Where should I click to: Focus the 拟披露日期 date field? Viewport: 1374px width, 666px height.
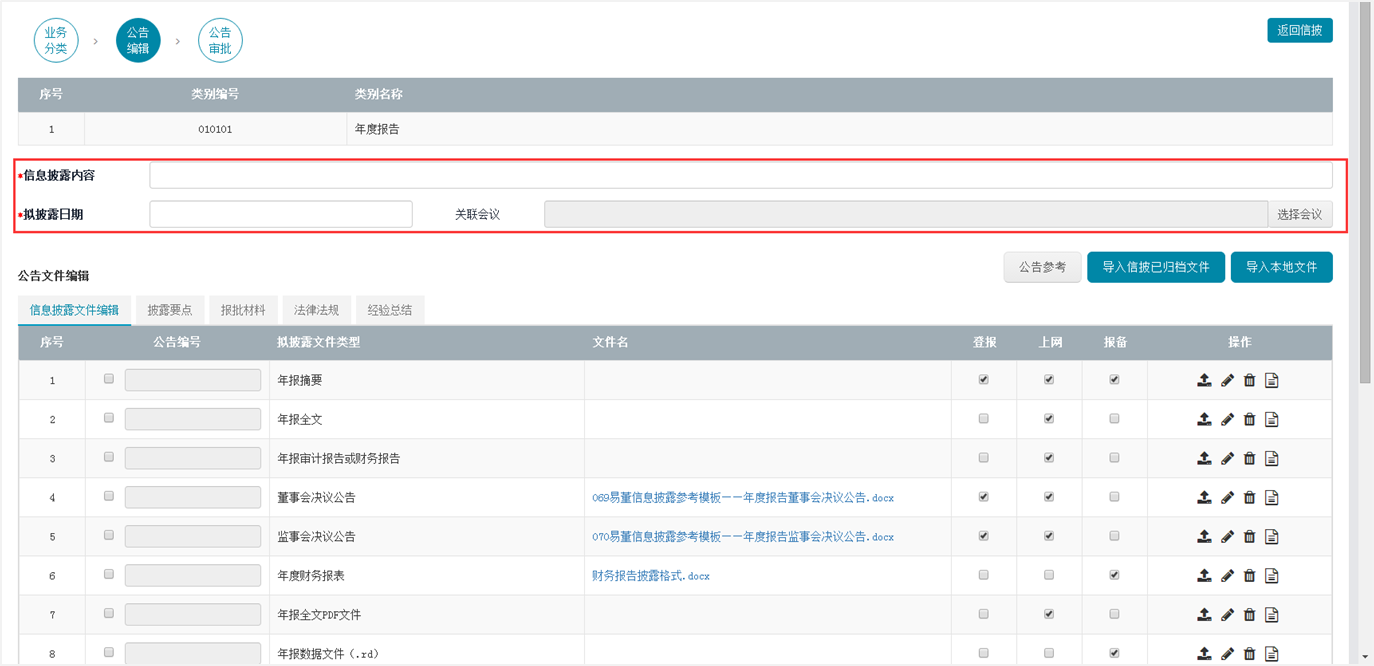click(x=281, y=214)
